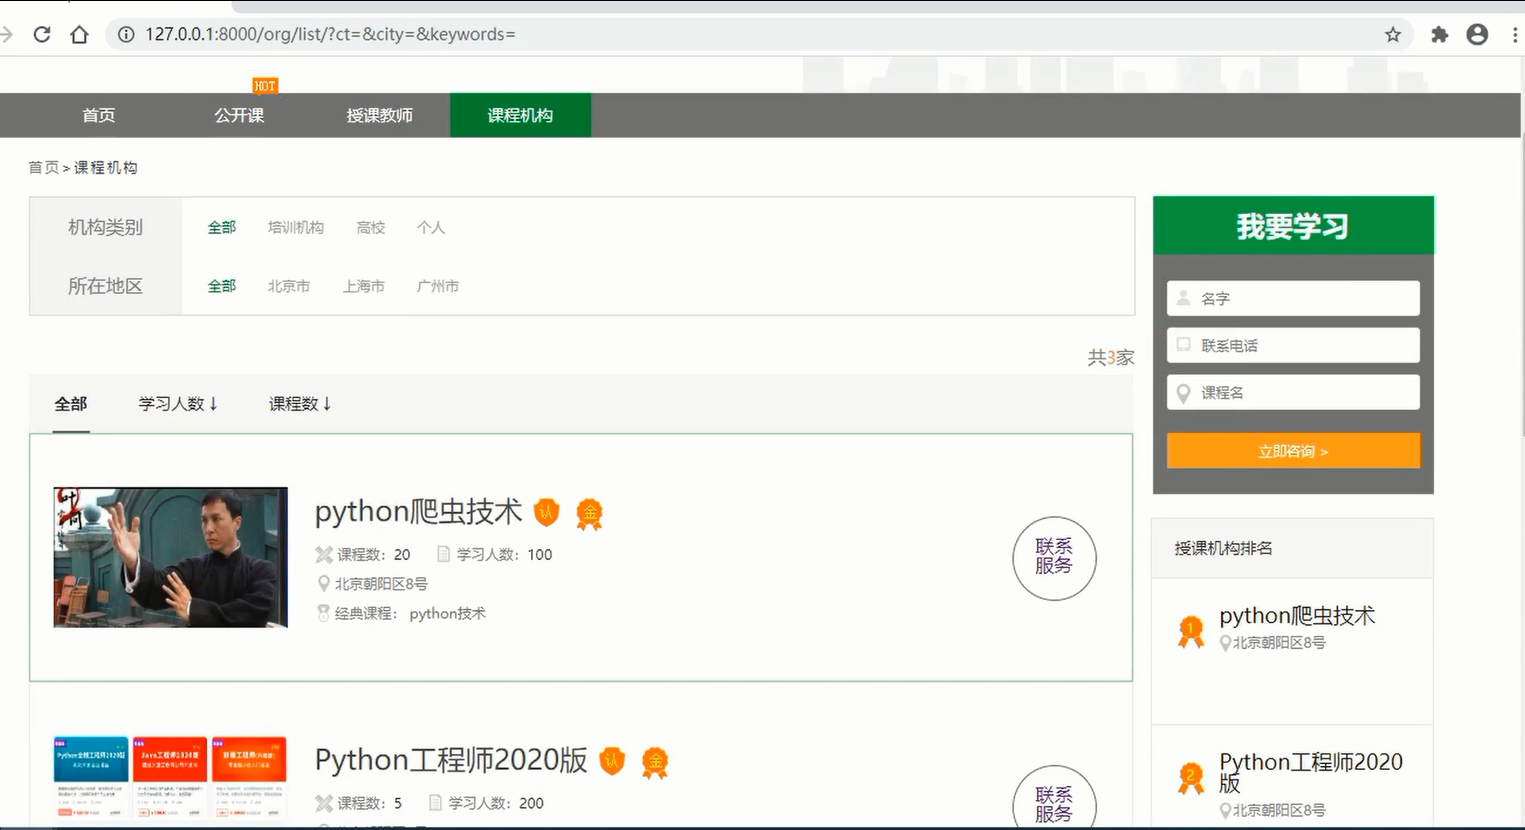The height and width of the screenshot is (830, 1525).
Task: Sort organizations by 学习人数 descending
Action: [177, 403]
